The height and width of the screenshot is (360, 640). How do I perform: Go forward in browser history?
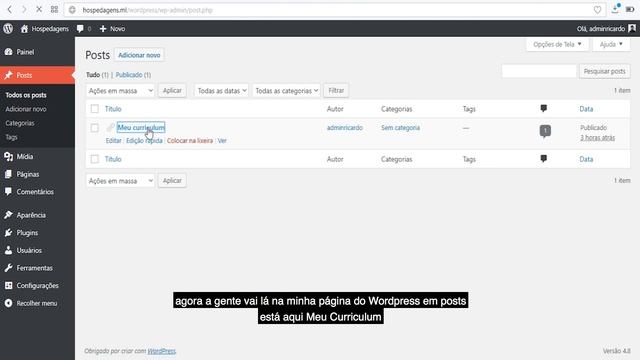click(x=24, y=9)
